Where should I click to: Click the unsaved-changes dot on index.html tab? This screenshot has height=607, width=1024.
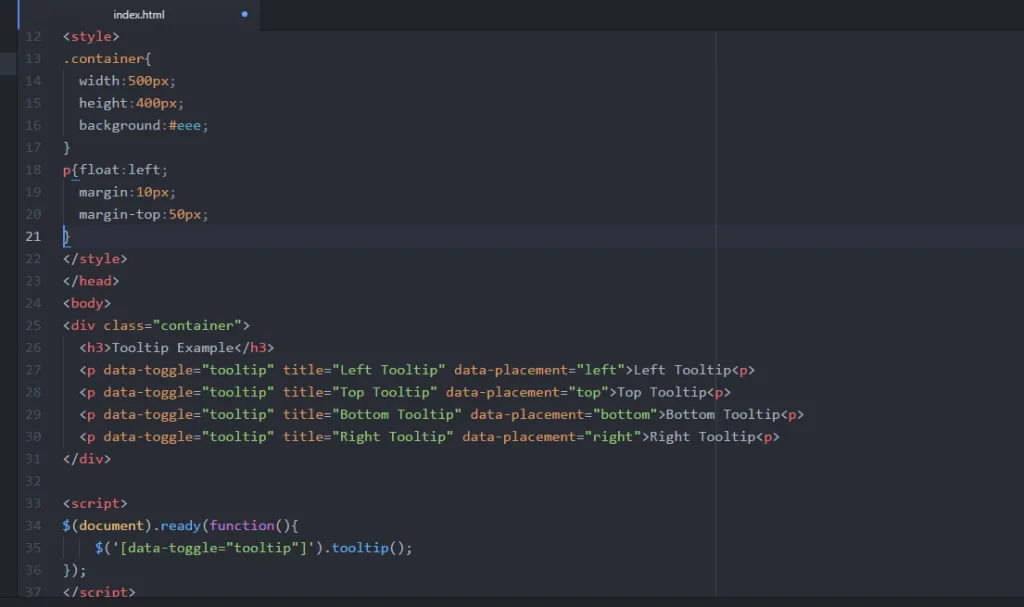tap(244, 14)
